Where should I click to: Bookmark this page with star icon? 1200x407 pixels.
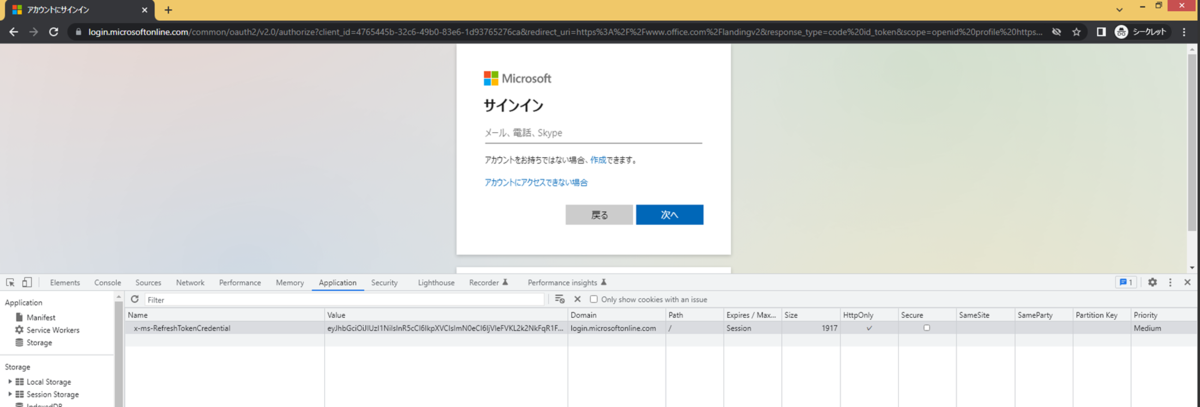pos(1076,32)
